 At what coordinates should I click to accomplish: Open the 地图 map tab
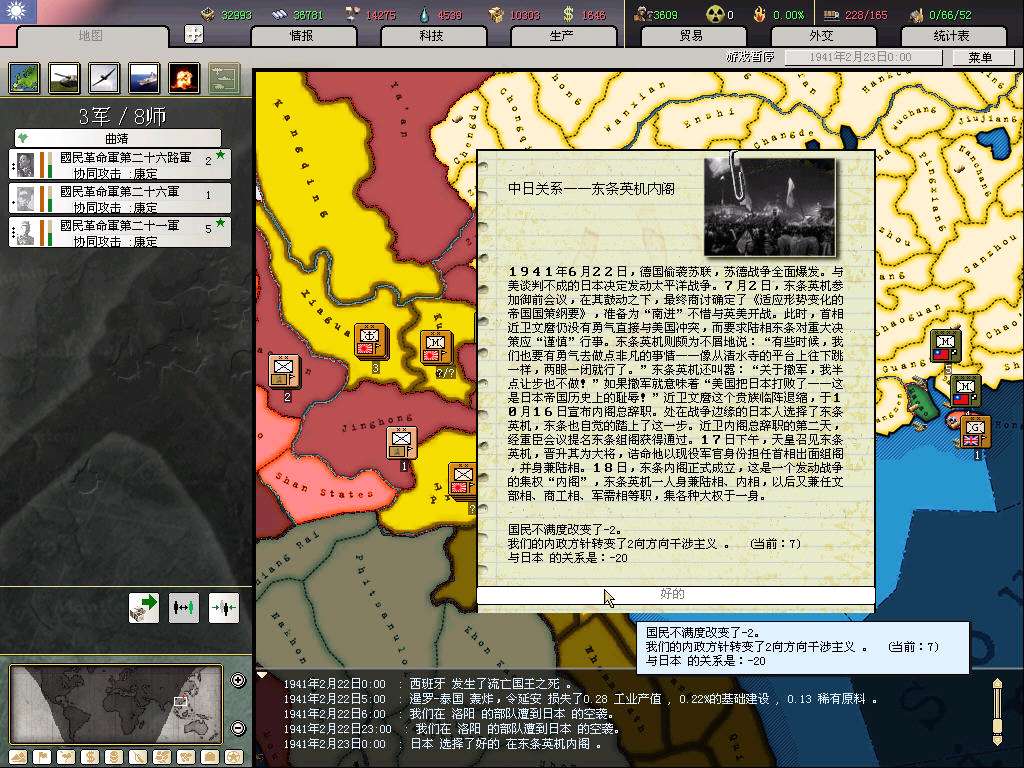pyautogui.click(x=91, y=36)
